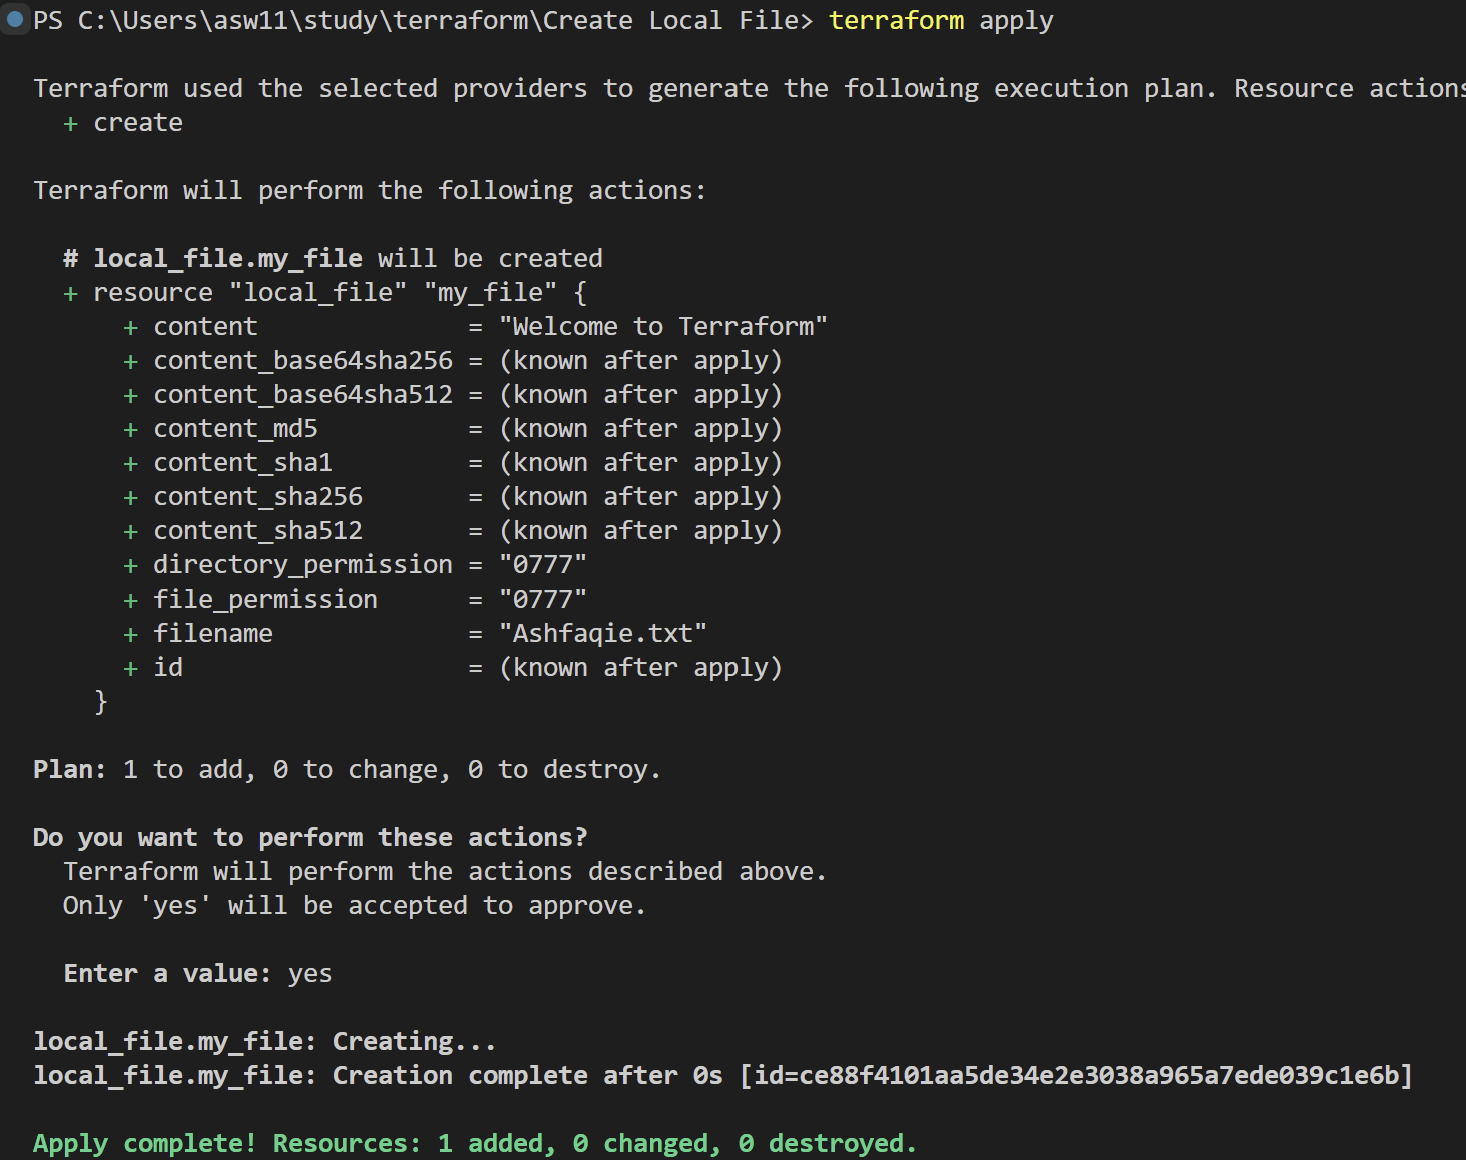Click the 'Enter a value: yes' line

[x=198, y=974]
